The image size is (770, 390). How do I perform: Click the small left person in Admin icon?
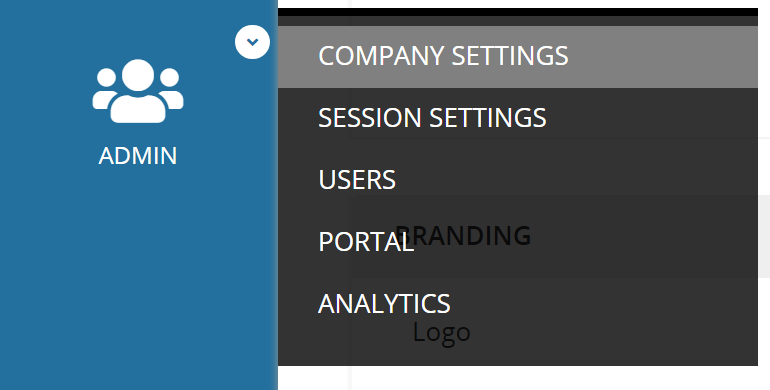[x=104, y=88]
